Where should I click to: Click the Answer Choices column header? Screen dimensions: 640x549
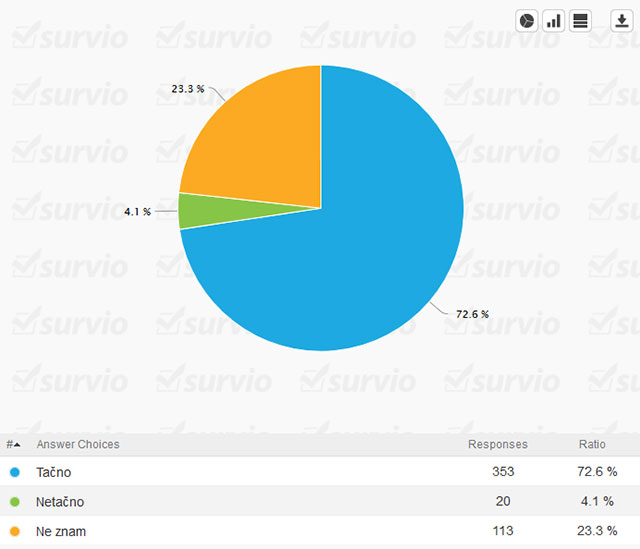(78, 444)
